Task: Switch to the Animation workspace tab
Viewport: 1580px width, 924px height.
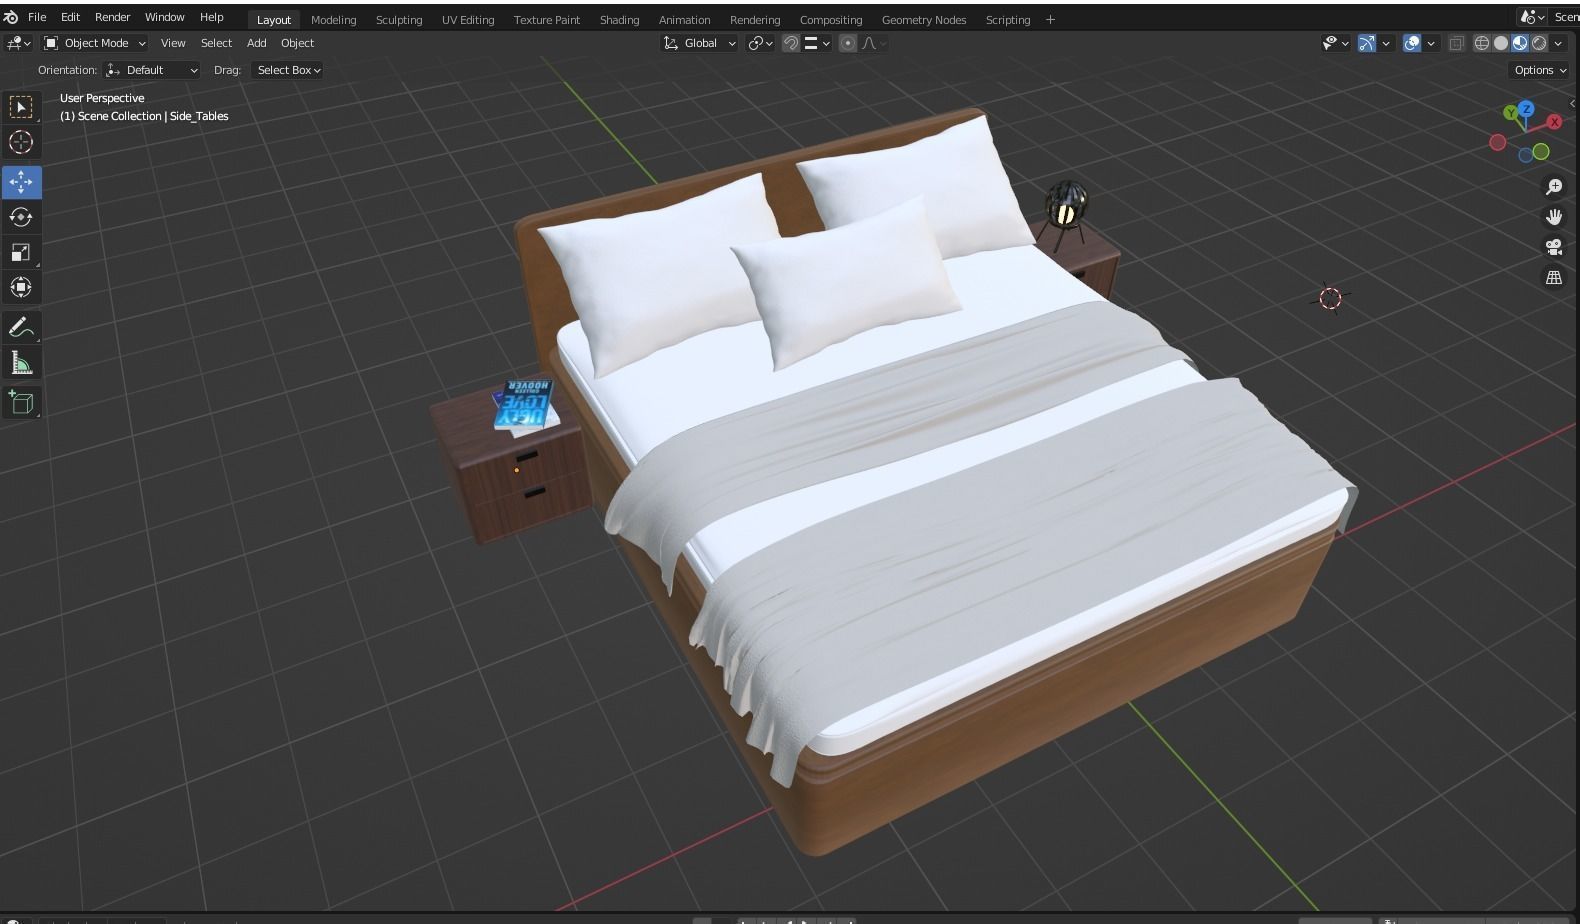Action: pyautogui.click(x=684, y=20)
